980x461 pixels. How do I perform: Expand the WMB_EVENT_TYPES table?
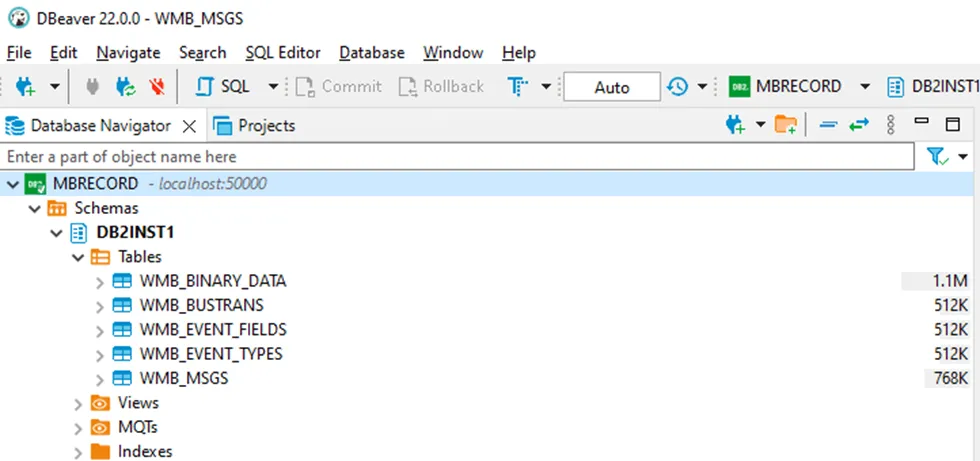pos(99,355)
